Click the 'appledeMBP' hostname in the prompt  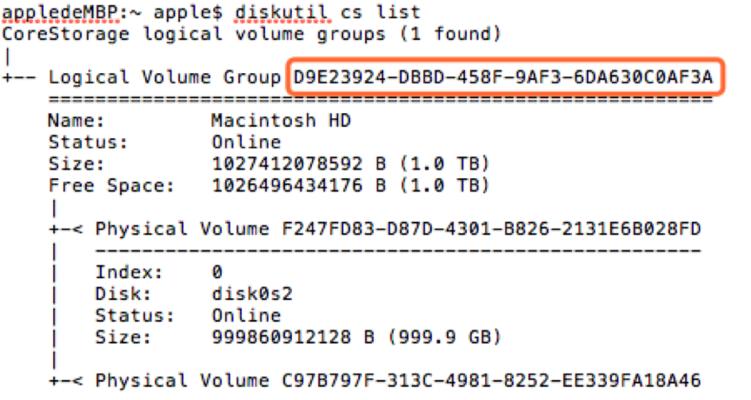60,12
